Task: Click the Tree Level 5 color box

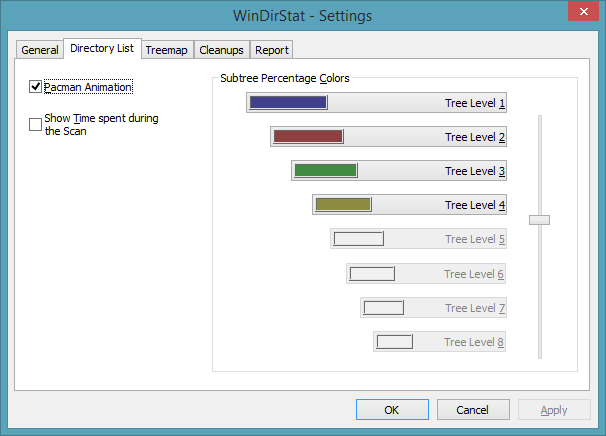Action: click(358, 239)
